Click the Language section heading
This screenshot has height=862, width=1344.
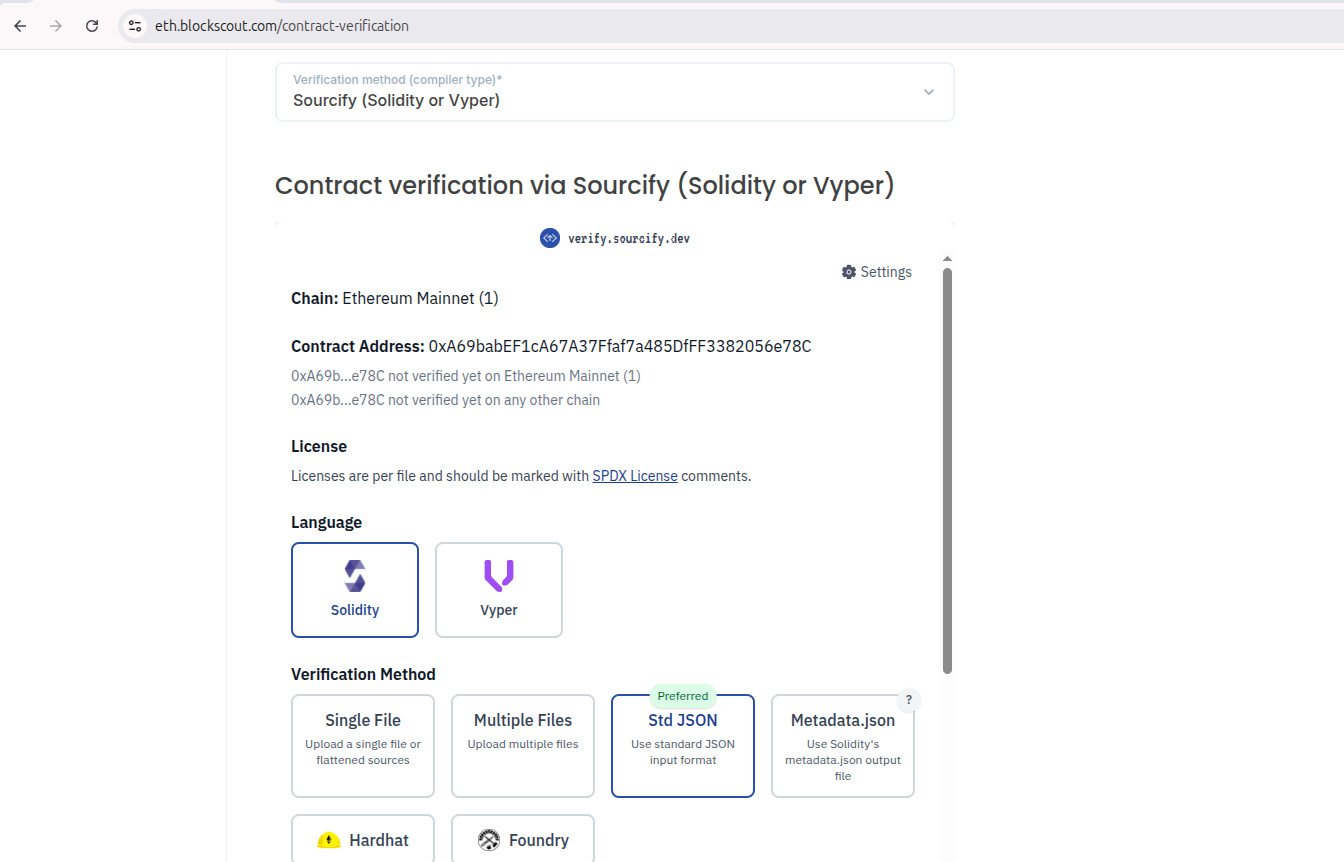[x=327, y=522]
